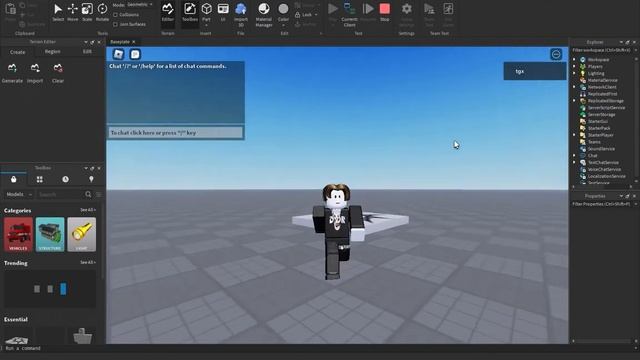This screenshot has height=360, width=640.
Task: Activate the Move tool
Action: point(73,12)
